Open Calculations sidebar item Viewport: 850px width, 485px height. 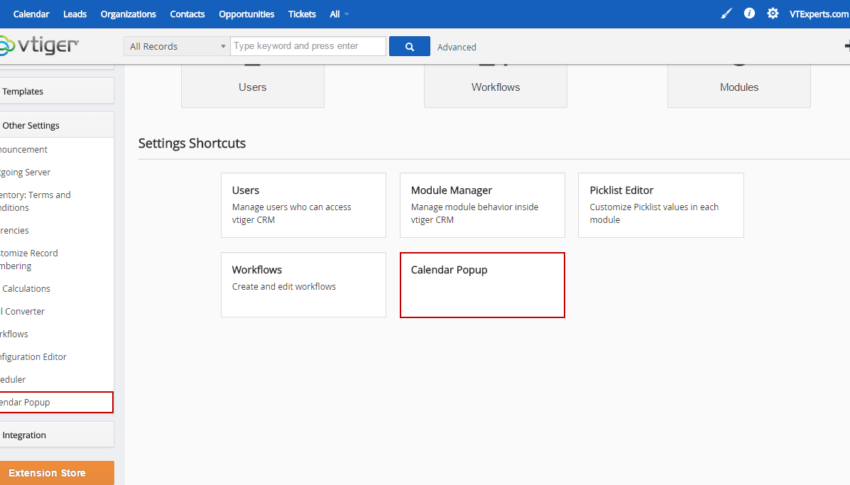pos(26,289)
